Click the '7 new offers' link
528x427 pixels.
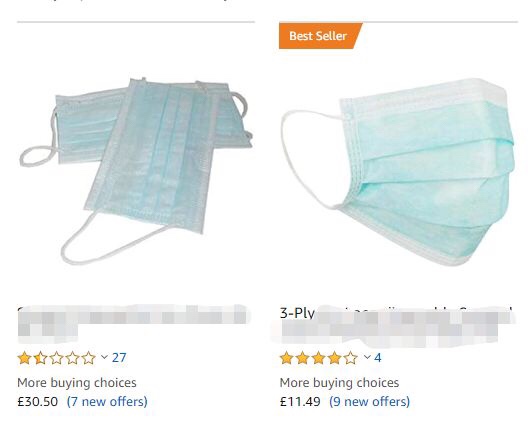tap(107, 402)
